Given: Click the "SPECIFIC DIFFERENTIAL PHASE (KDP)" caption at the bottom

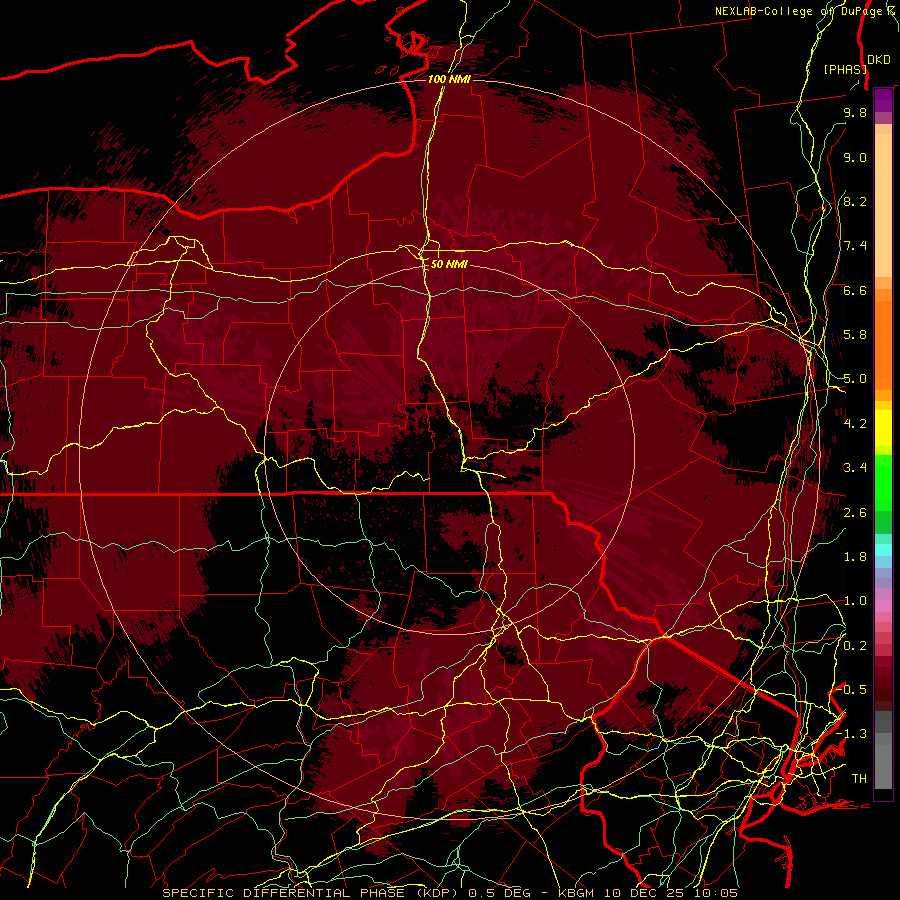Looking at the screenshot, I should [x=309, y=893].
